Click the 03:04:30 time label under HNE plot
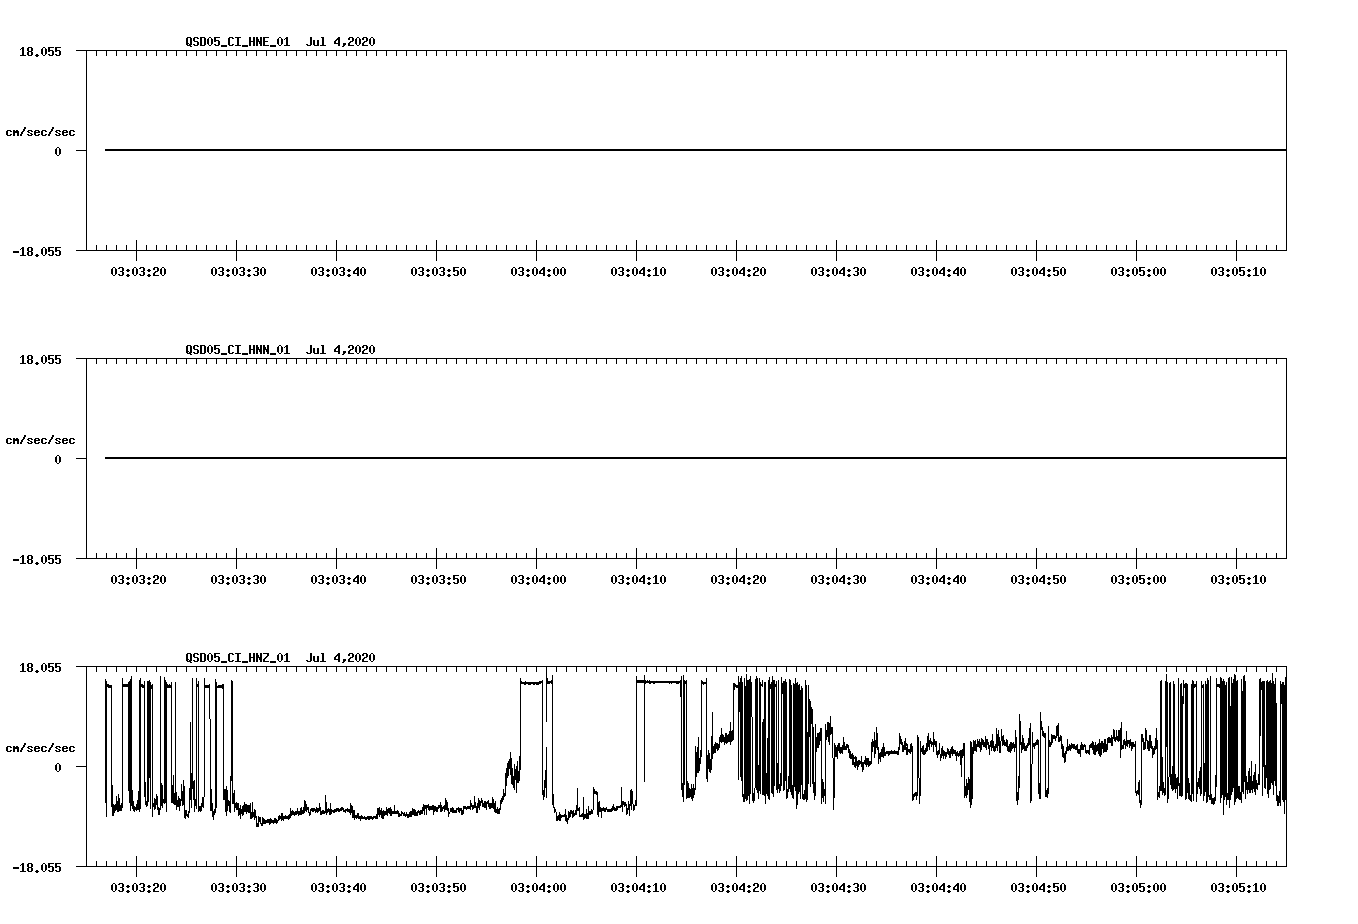 pos(838,271)
